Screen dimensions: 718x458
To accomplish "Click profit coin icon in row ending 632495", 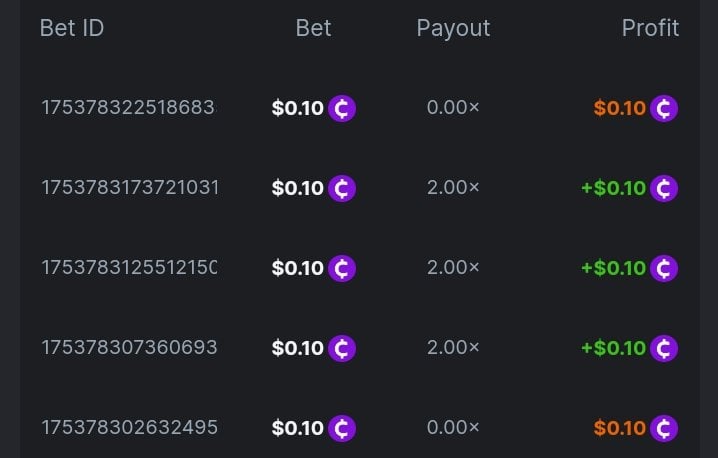I will click(x=664, y=428).
